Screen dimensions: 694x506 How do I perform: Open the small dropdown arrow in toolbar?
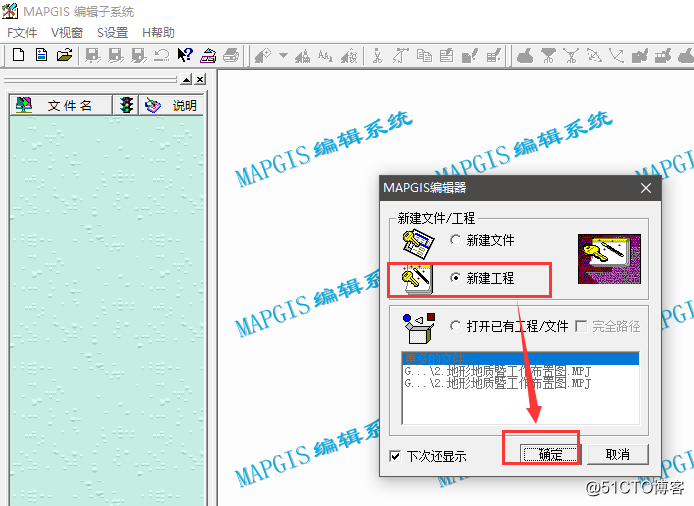click(283, 56)
